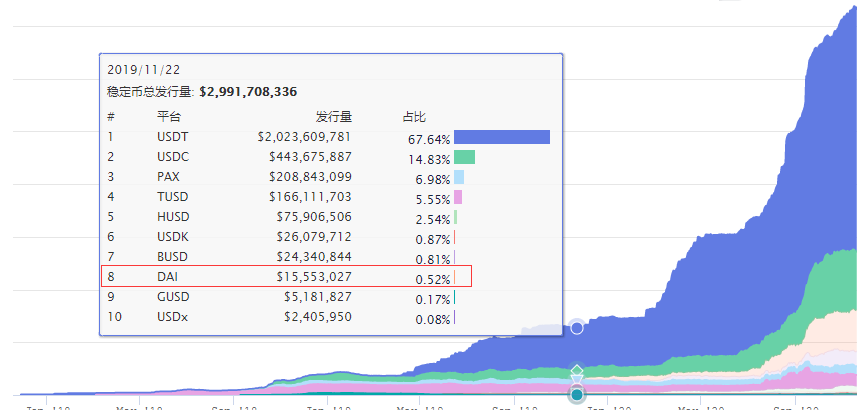Click the PAX amount $208,843,099
This screenshot has width=857, height=410.
pos(310,177)
